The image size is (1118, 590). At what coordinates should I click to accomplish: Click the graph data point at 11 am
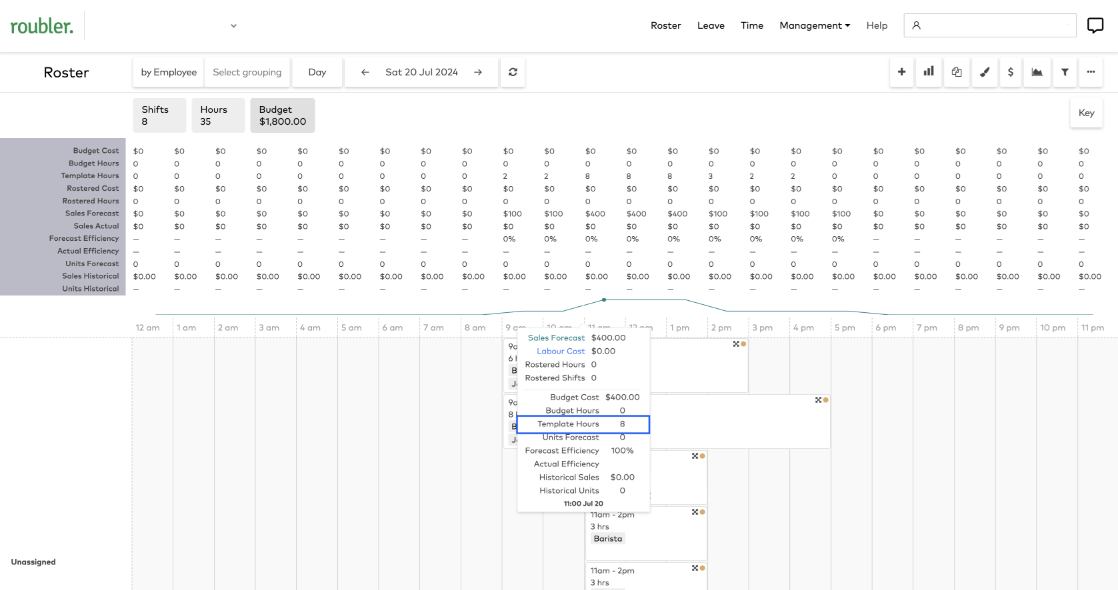click(604, 300)
